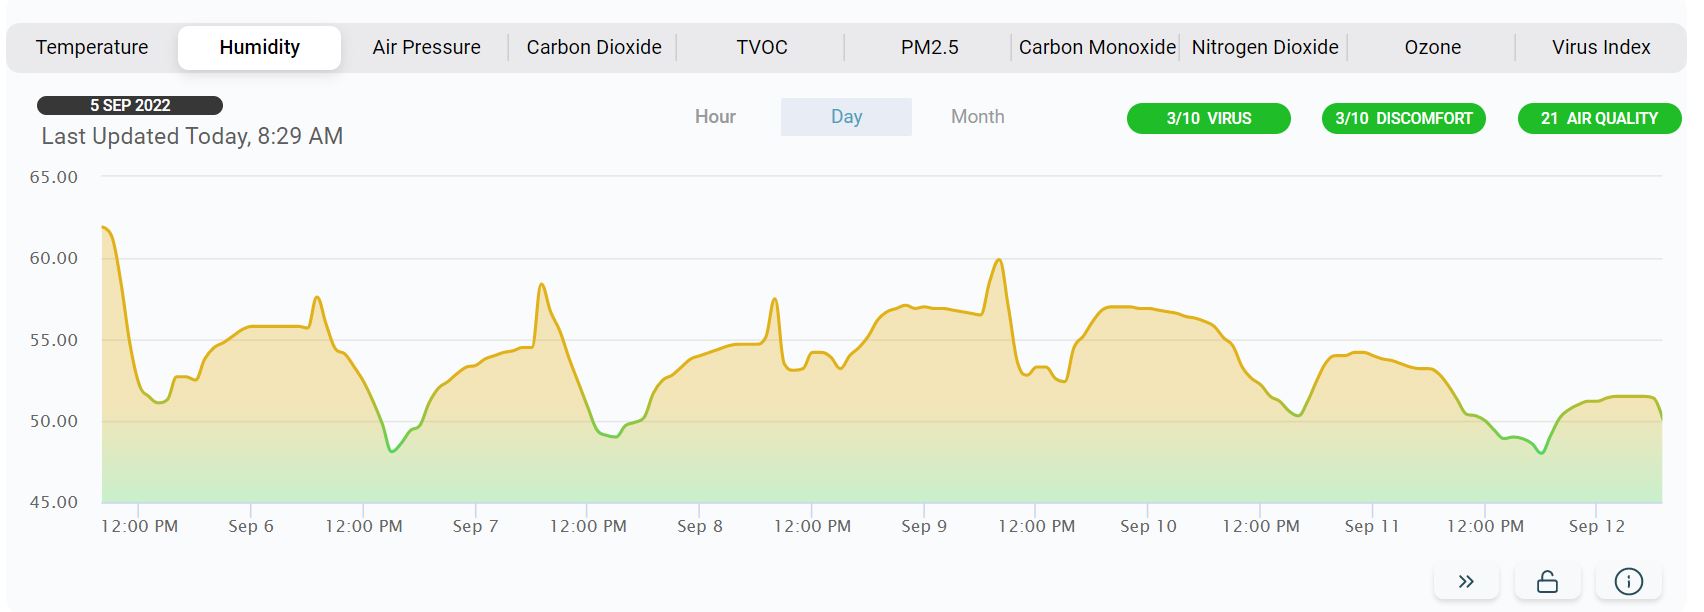Switch to the Temperature tab
This screenshot has width=1704, height=612.
92,47
